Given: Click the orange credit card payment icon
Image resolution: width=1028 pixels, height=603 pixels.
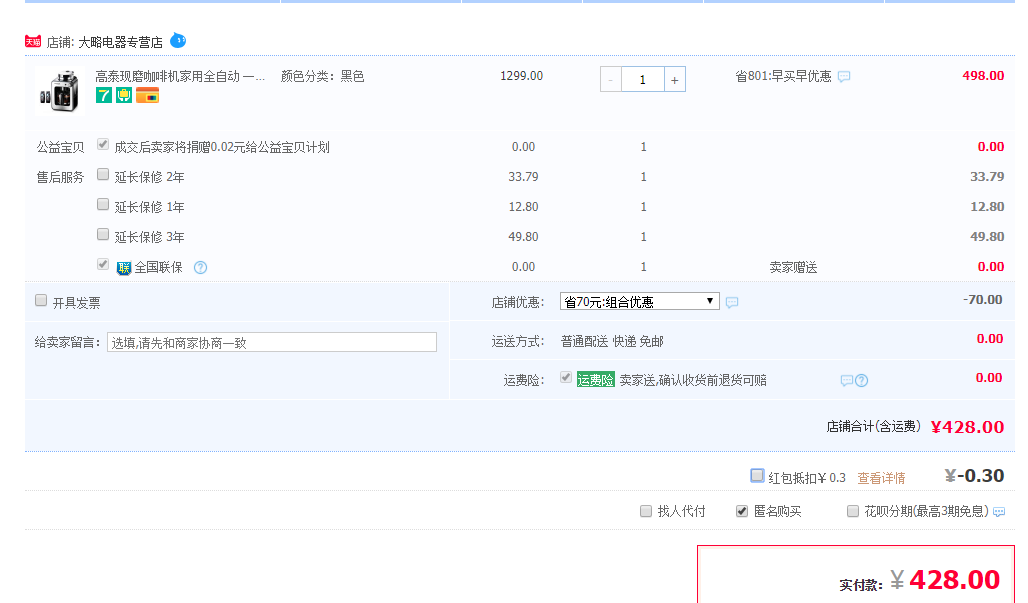Looking at the screenshot, I should (148, 96).
